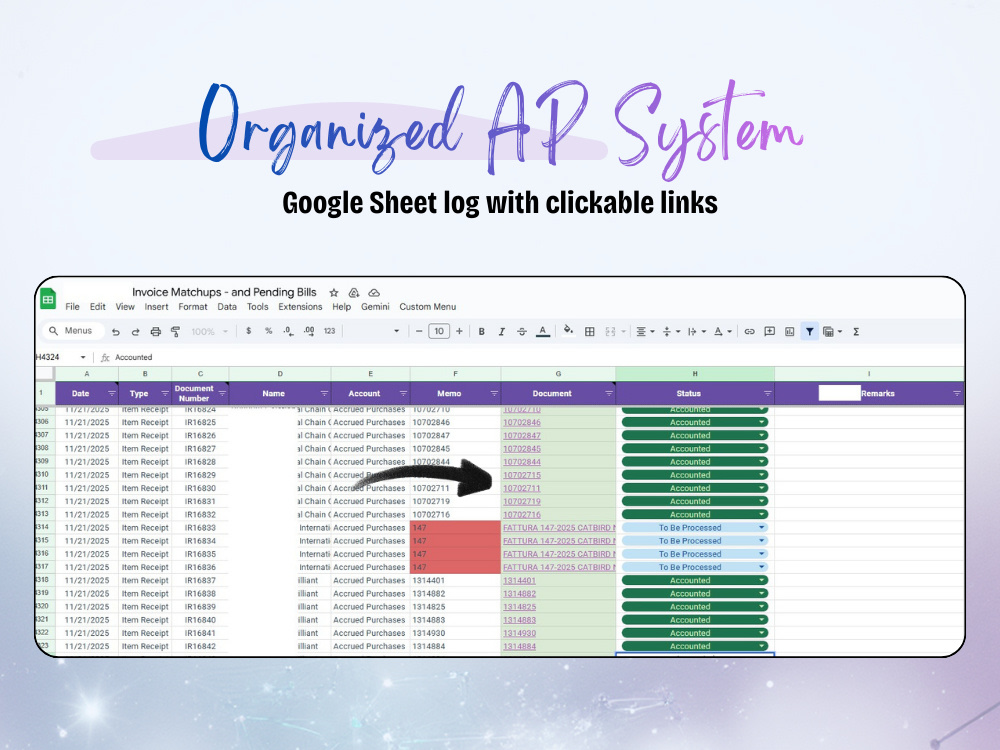The width and height of the screenshot is (1000, 750).
Task: Open filter on Account column header
Action: tap(403, 393)
